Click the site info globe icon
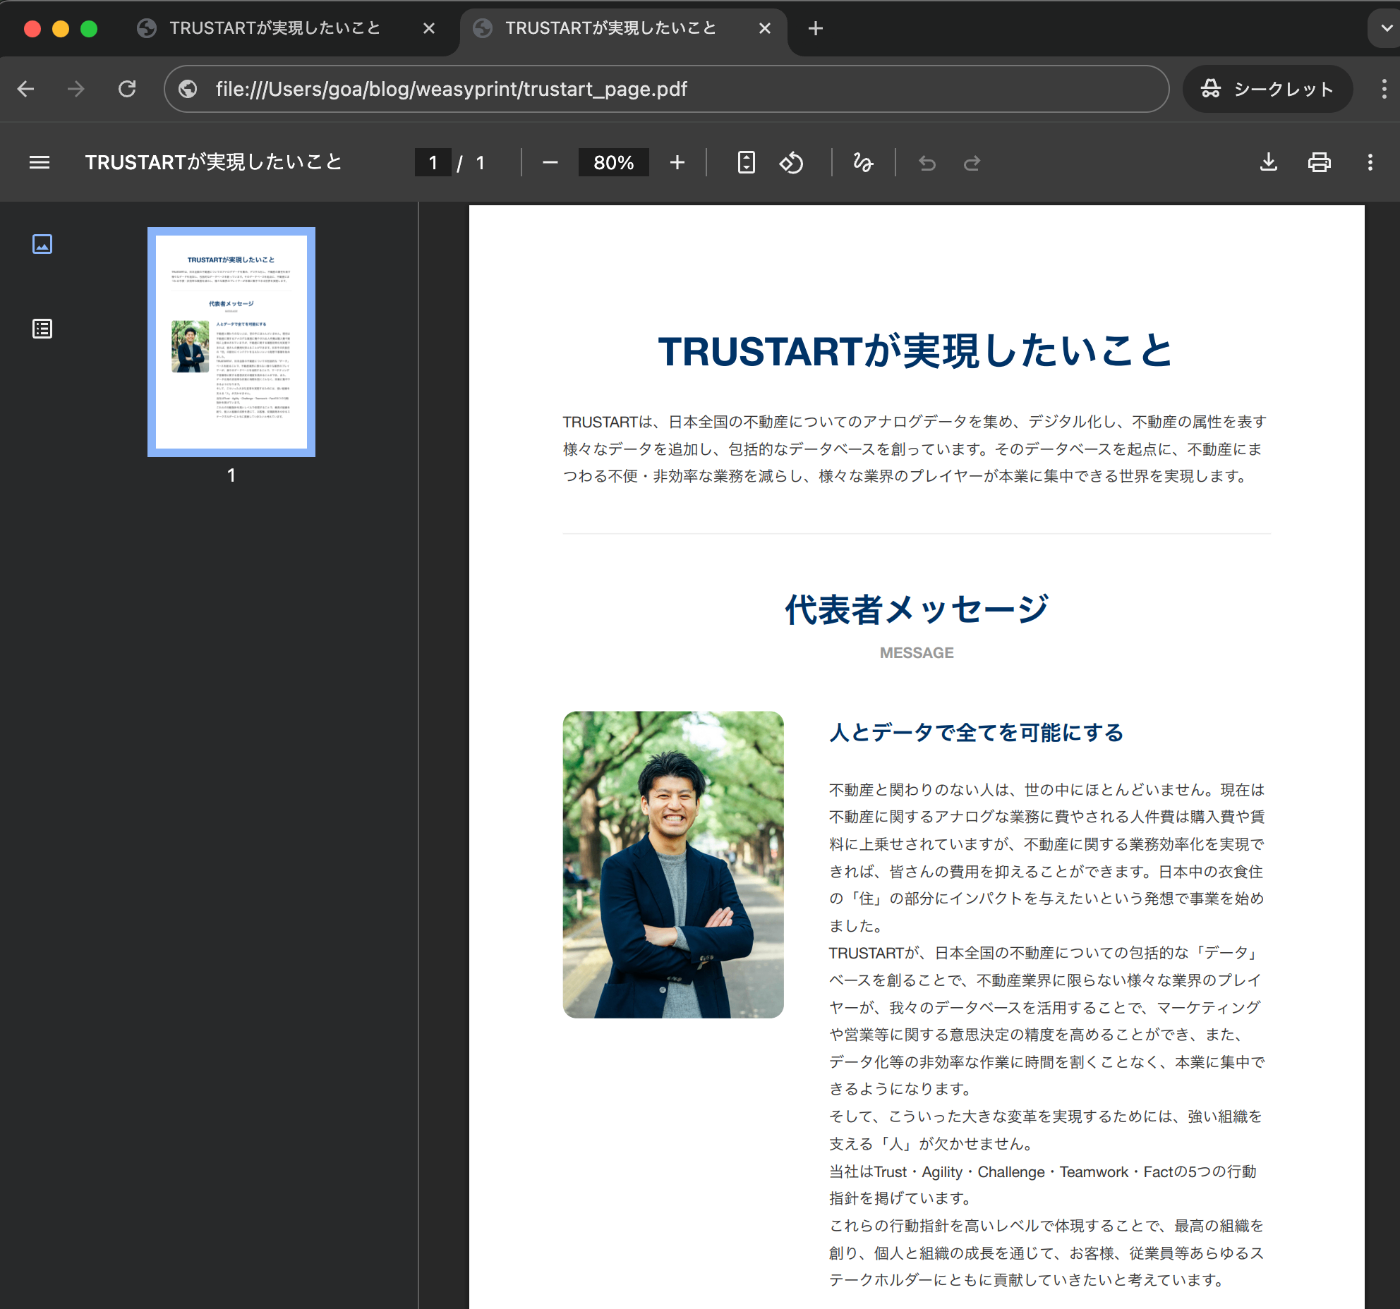 point(188,89)
